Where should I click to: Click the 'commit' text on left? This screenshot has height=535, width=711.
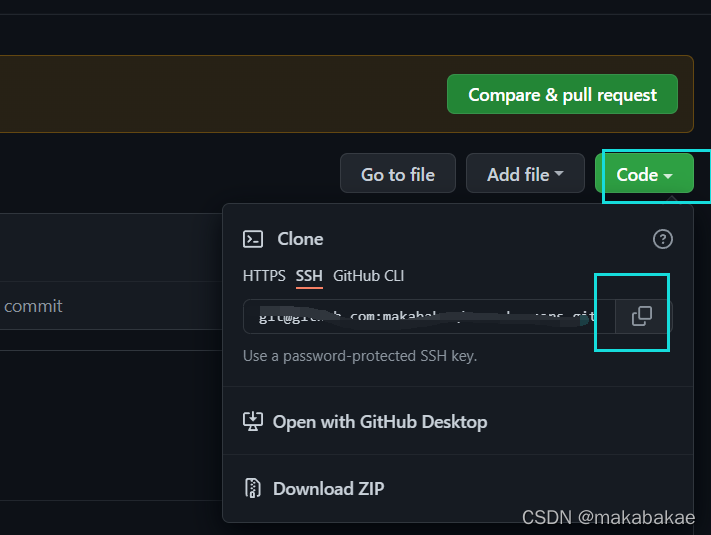33,306
